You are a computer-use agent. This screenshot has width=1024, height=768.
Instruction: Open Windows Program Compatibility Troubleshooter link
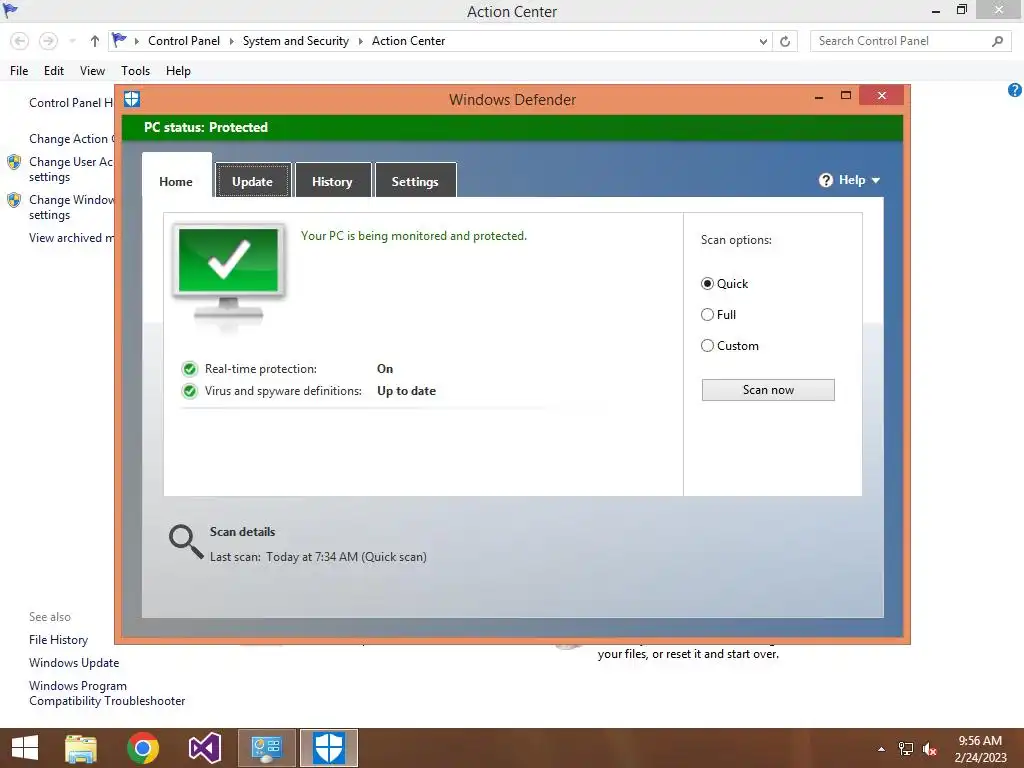coord(107,693)
